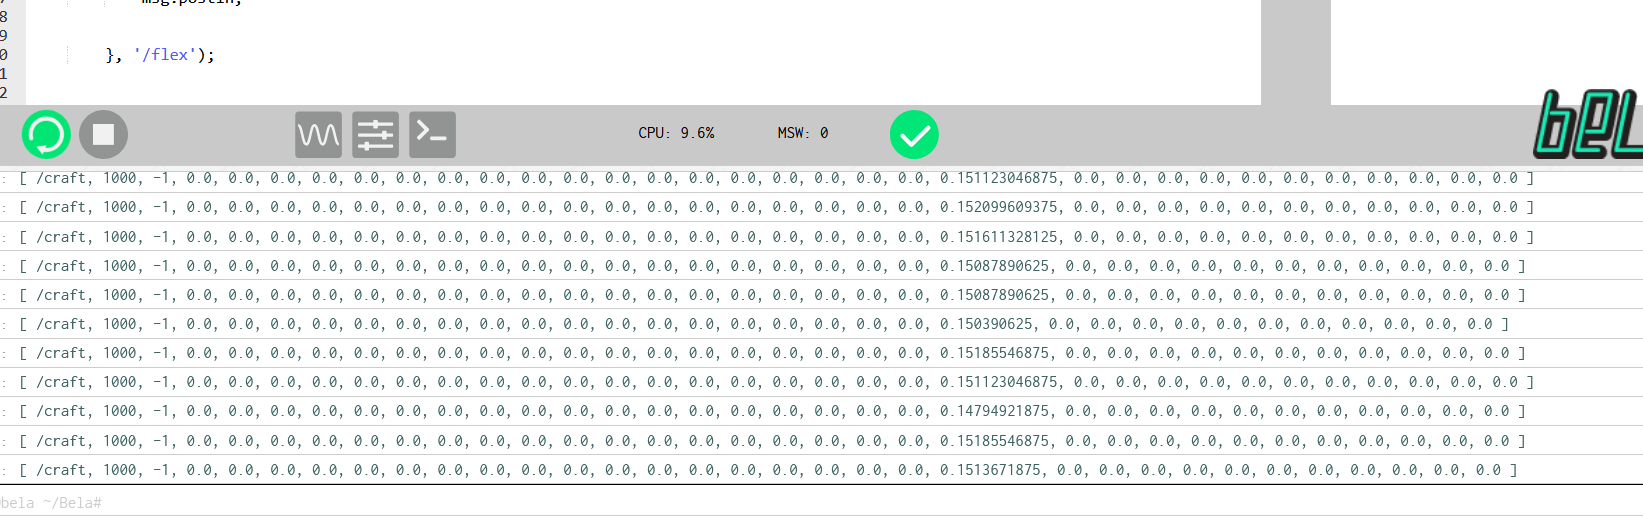This screenshot has height=517, width=1643.
Task: Stop the running project
Action: coord(103,134)
